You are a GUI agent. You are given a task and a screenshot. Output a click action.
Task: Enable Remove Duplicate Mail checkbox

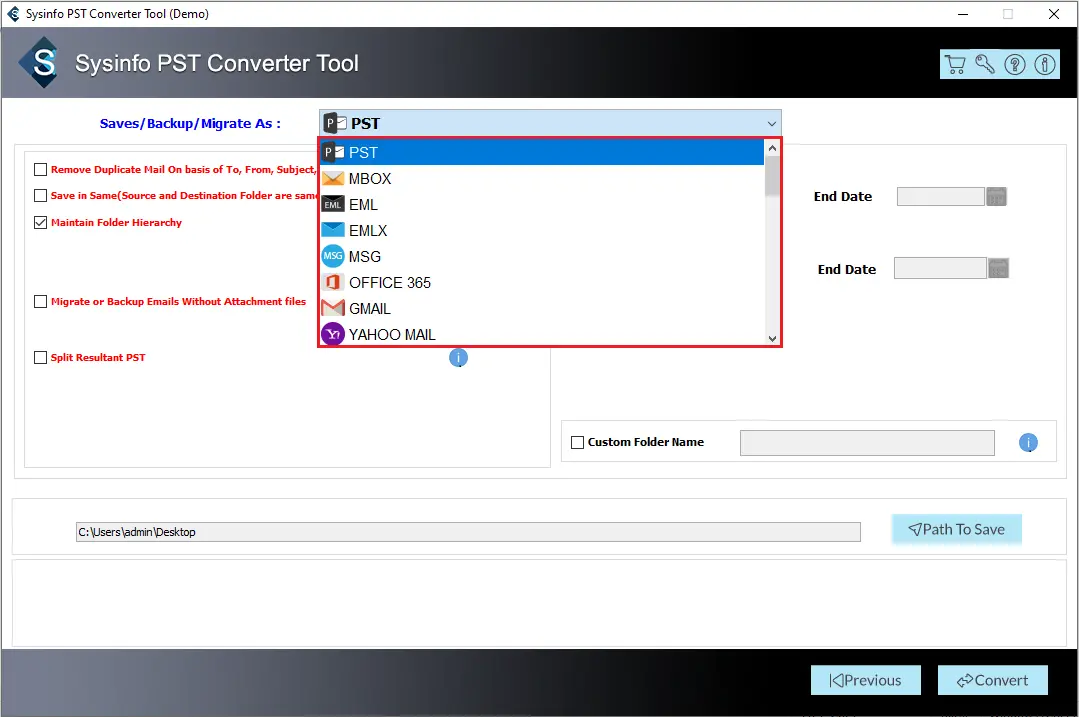(x=41, y=170)
